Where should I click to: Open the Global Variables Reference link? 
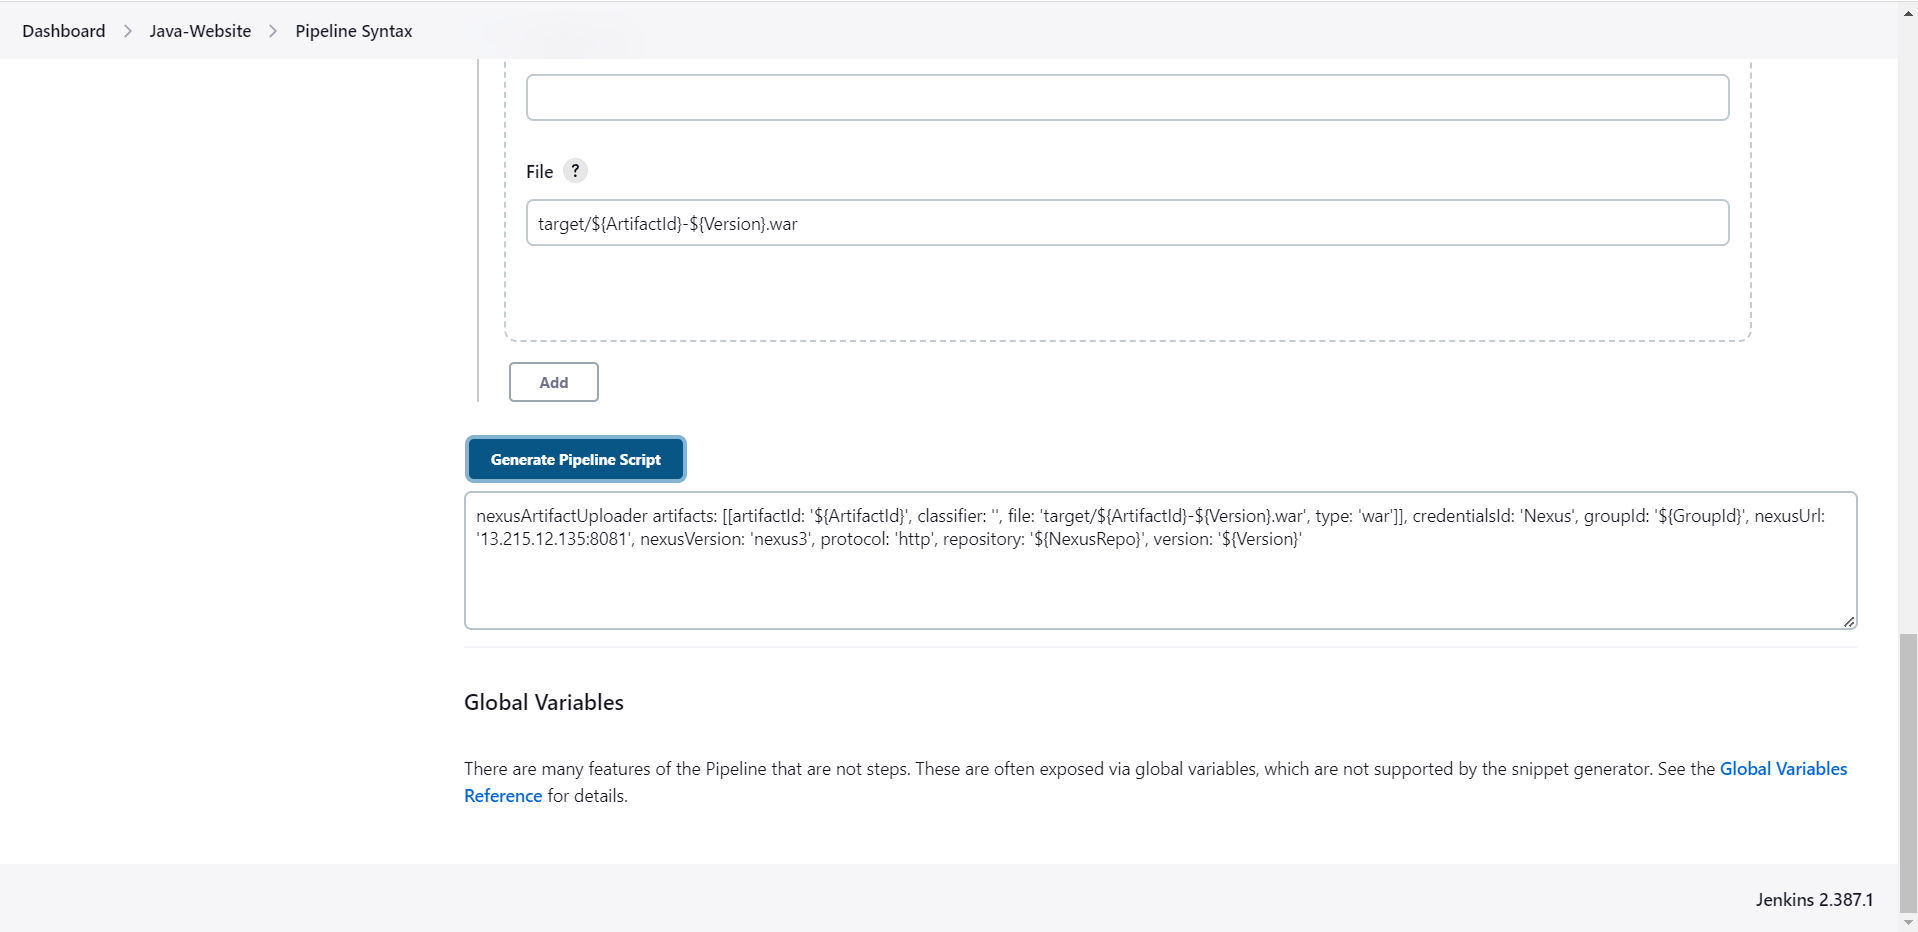tap(1783, 769)
